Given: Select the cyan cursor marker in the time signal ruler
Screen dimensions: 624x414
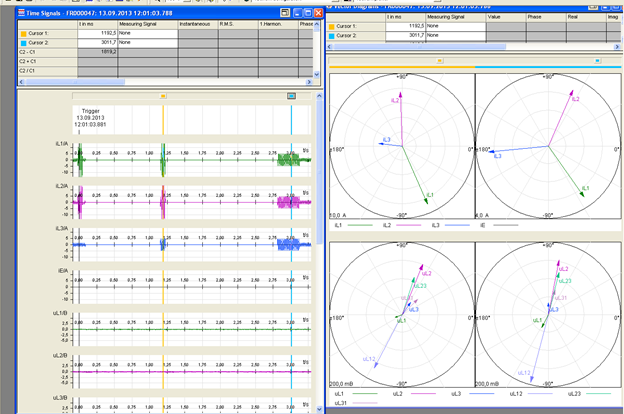Looking at the screenshot, I should (291, 96).
